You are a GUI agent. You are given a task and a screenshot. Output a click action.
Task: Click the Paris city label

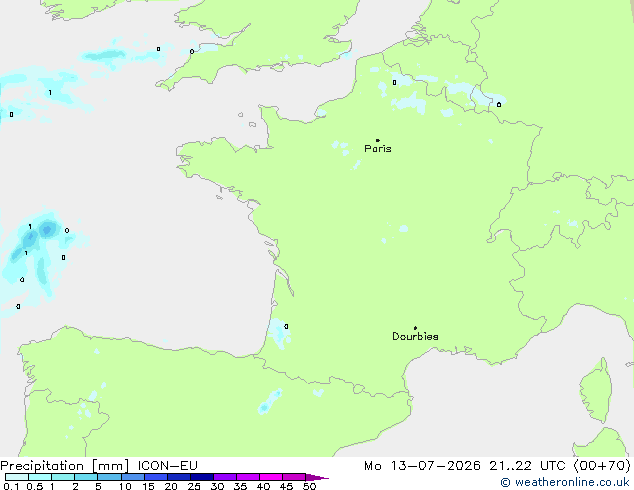coord(378,149)
